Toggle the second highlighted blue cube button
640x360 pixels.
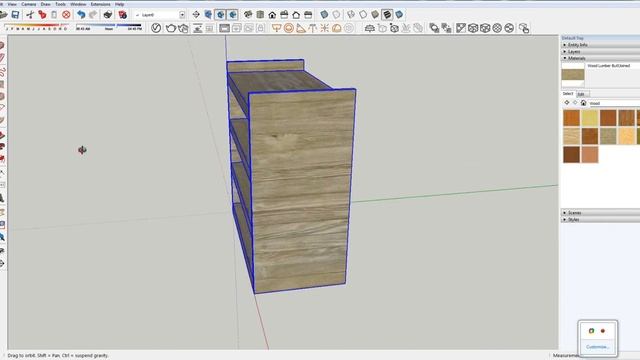pos(233,15)
